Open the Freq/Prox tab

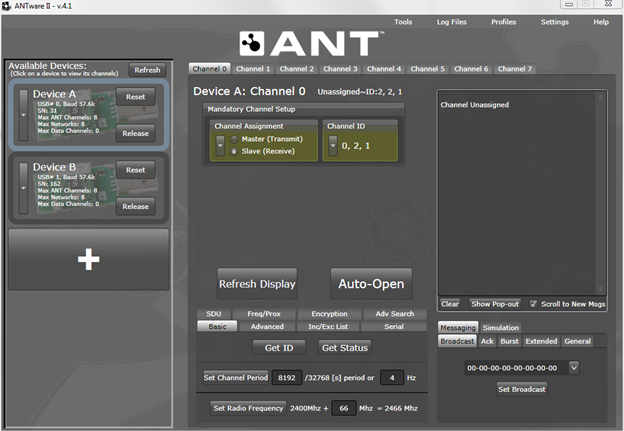click(264, 314)
